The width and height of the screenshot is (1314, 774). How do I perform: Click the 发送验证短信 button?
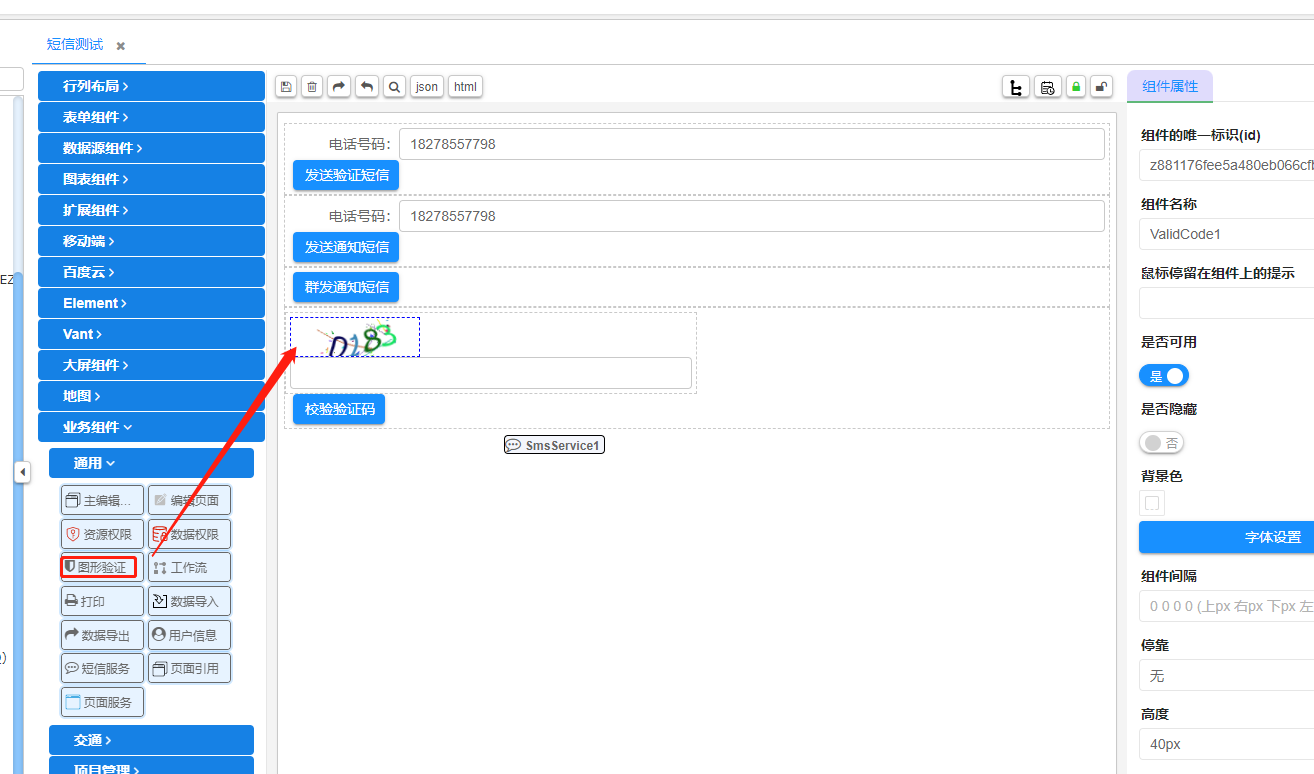tap(346, 175)
